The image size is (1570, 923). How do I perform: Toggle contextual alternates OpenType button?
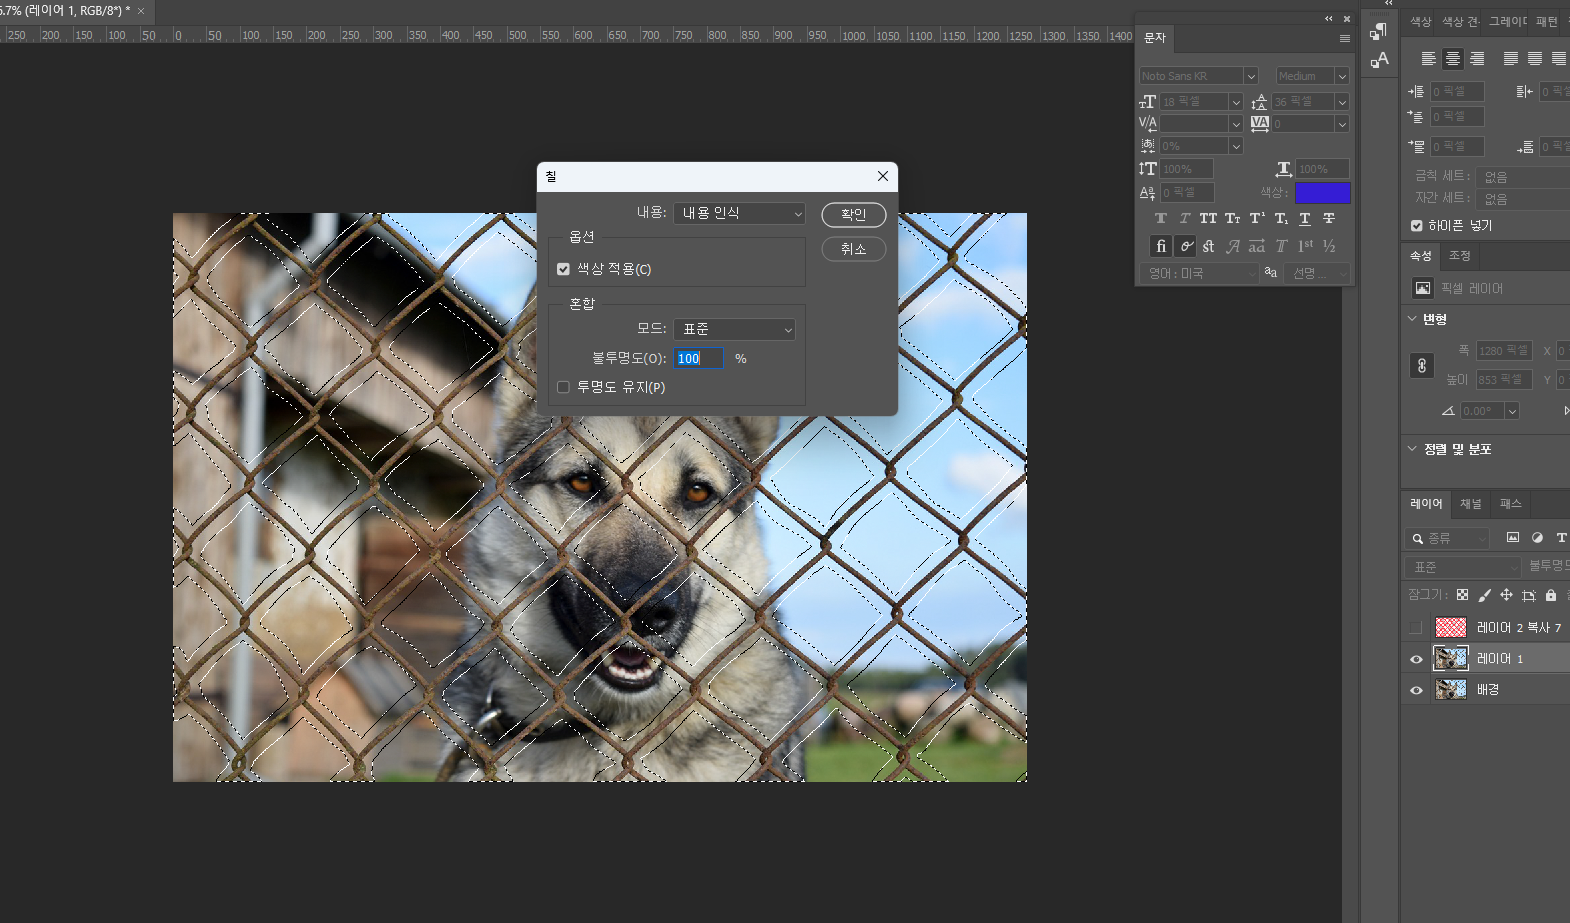click(x=1185, y=246)
